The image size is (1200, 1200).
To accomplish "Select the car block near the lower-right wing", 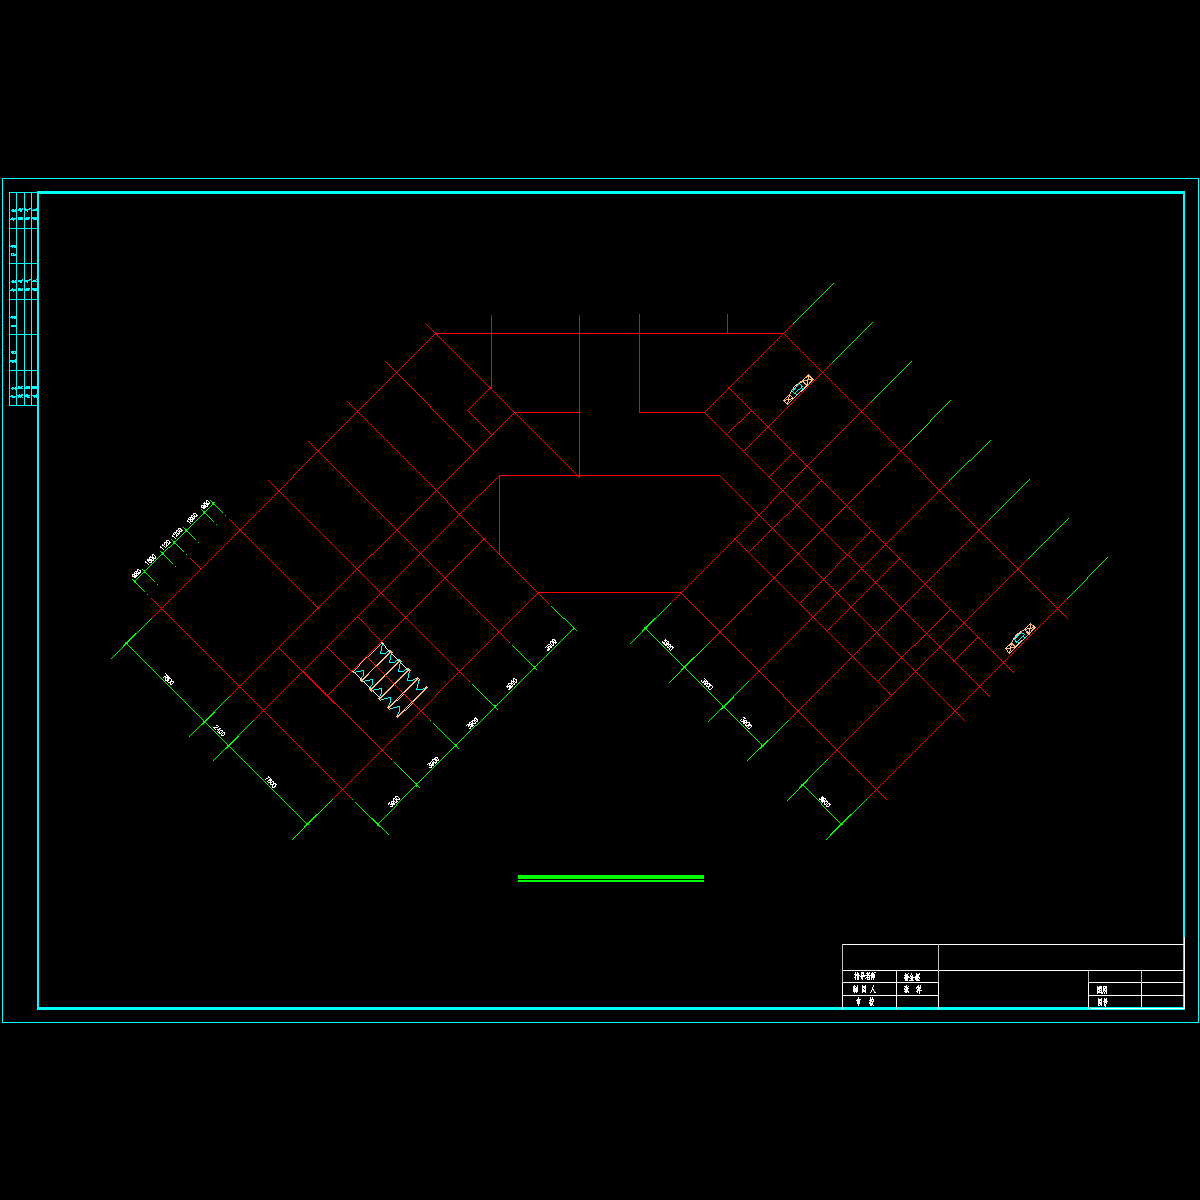I will coord(1020,638).
